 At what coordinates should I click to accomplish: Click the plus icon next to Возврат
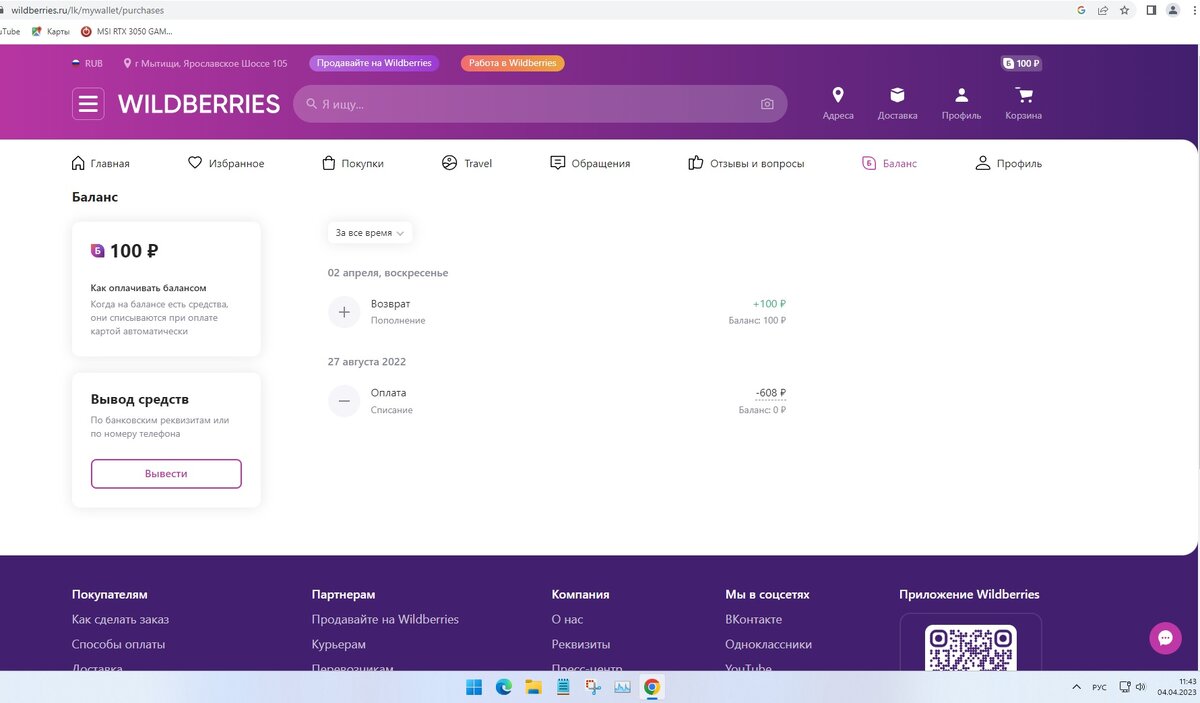point(344,312)
